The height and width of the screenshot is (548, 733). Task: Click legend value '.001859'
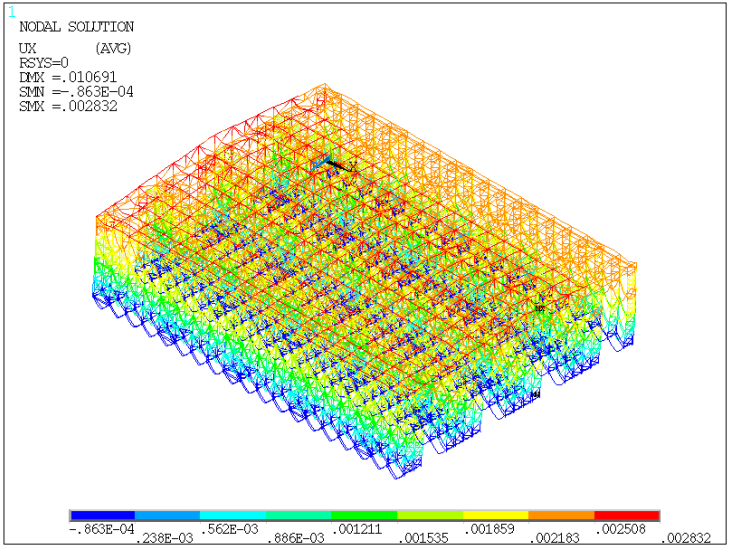489,529
